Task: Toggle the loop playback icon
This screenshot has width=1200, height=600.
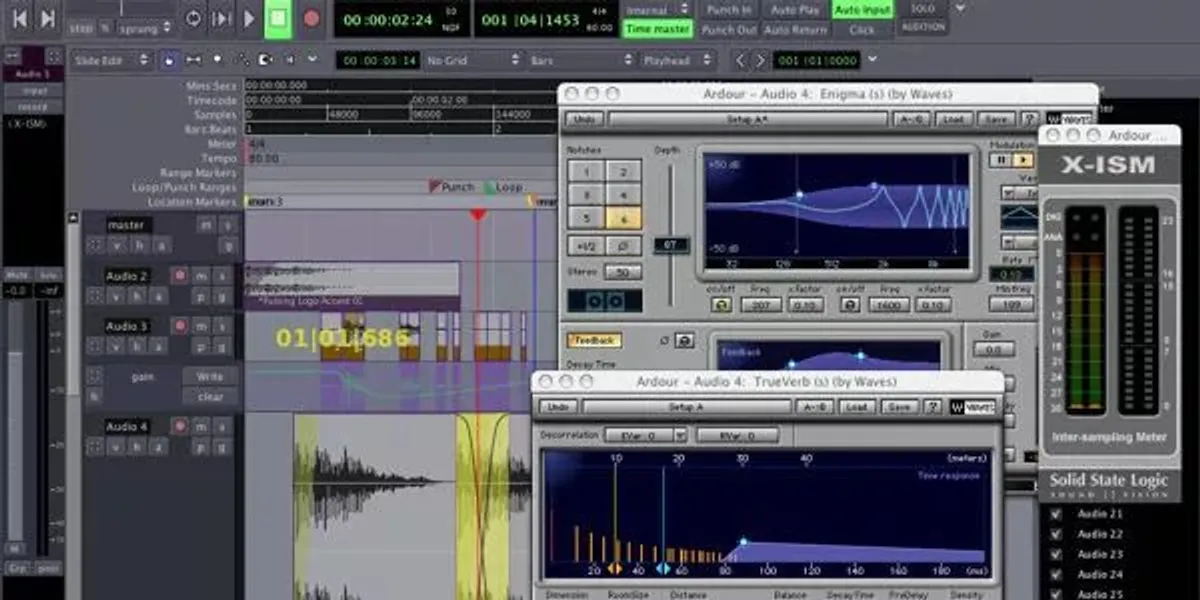Action: click(193, 18)
